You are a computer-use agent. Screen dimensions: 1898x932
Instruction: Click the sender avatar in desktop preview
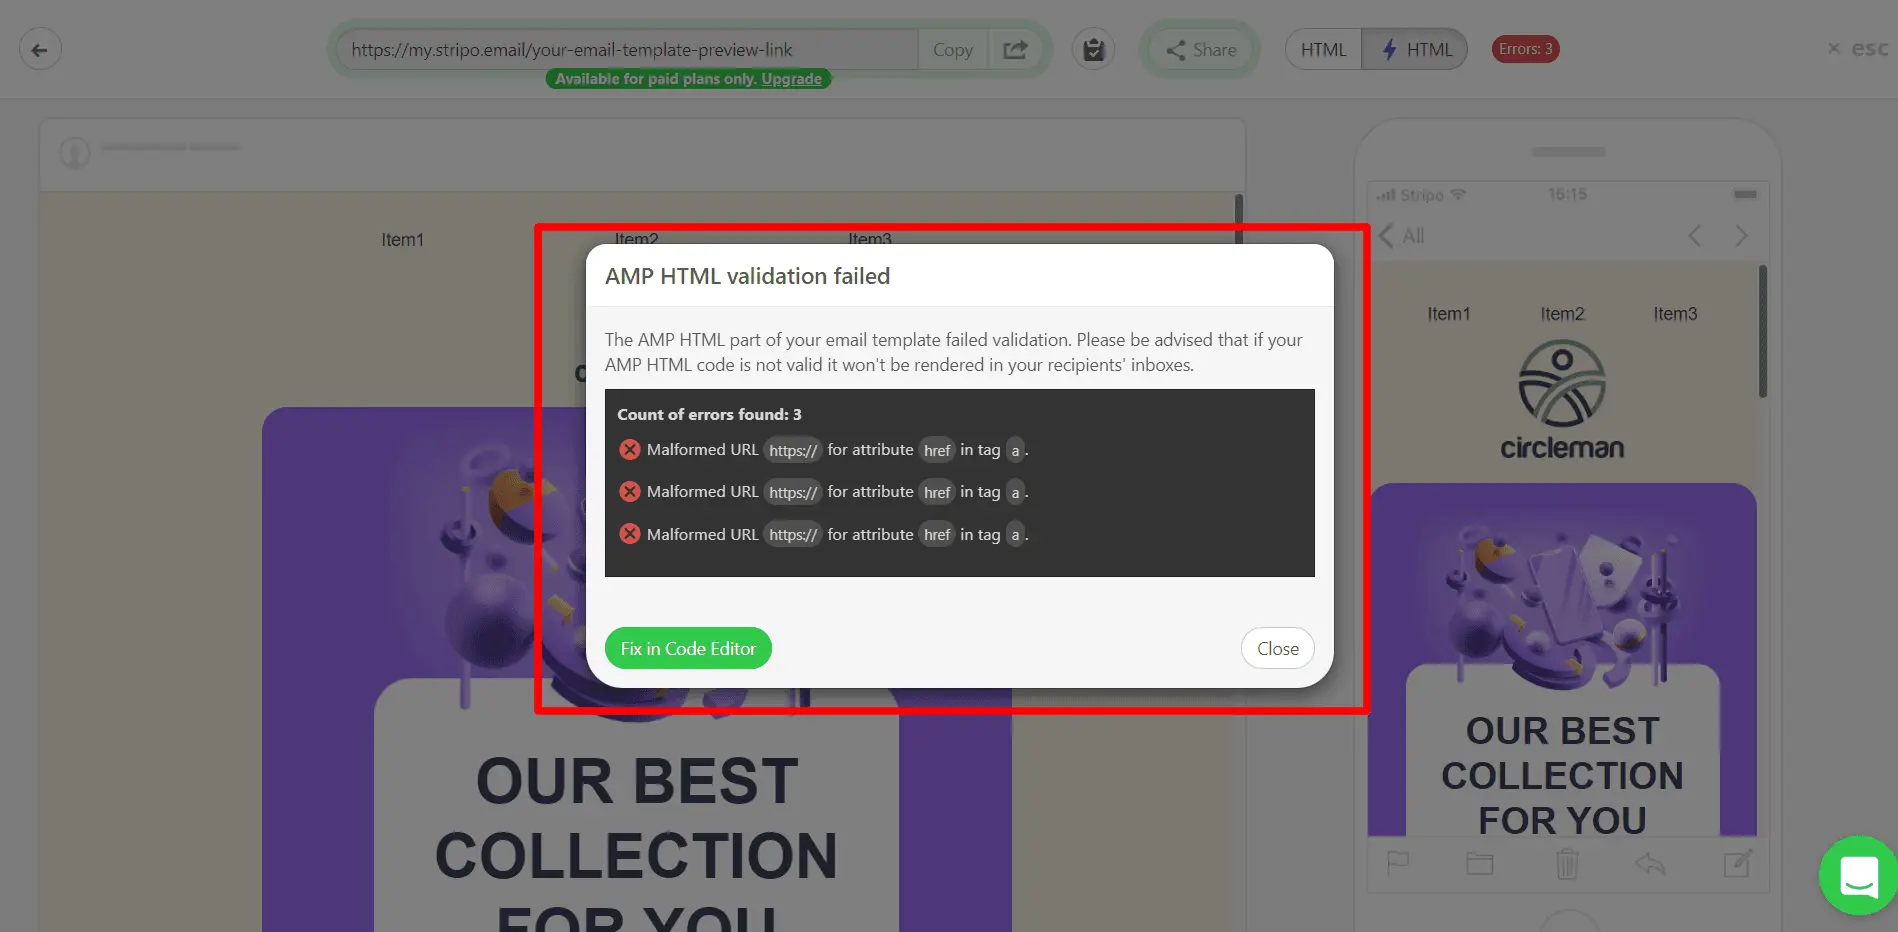(75, 153)
